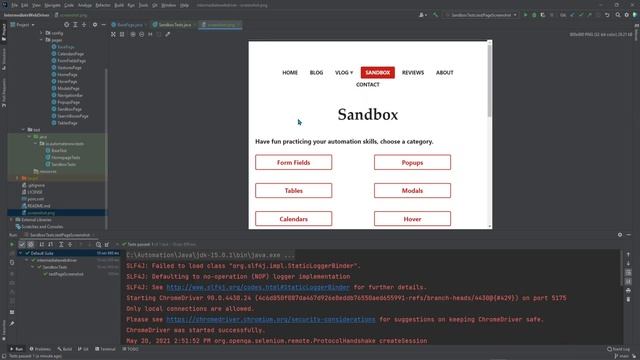
Task: Open the File menu
Action: [x=15, y=5]
